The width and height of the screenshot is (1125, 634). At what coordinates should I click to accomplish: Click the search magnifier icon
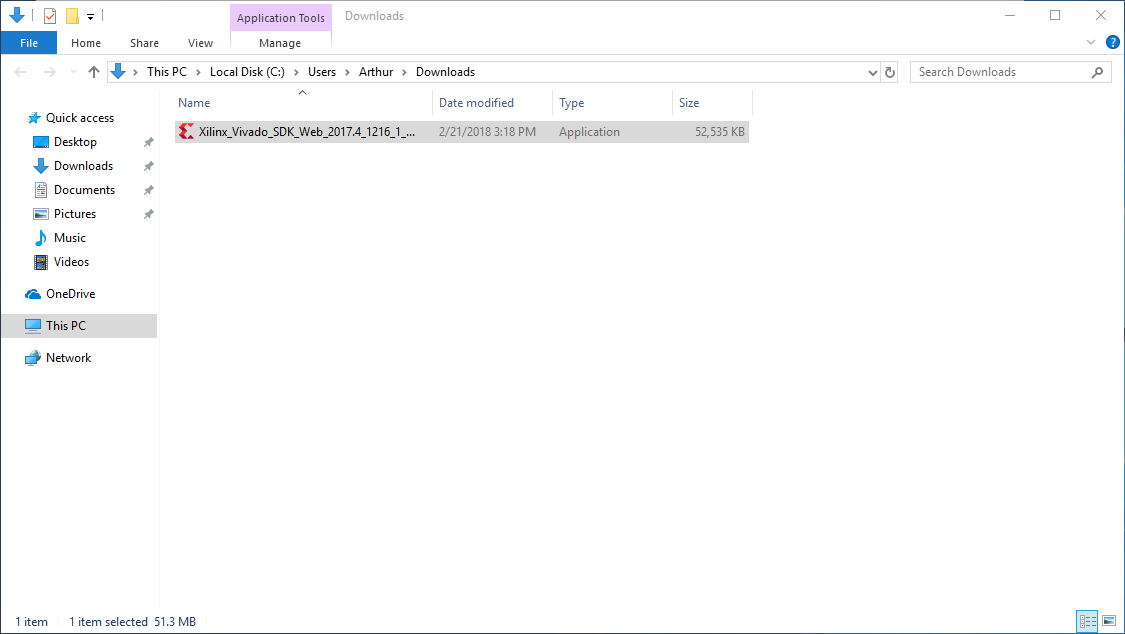click(x=1097, y=72)
